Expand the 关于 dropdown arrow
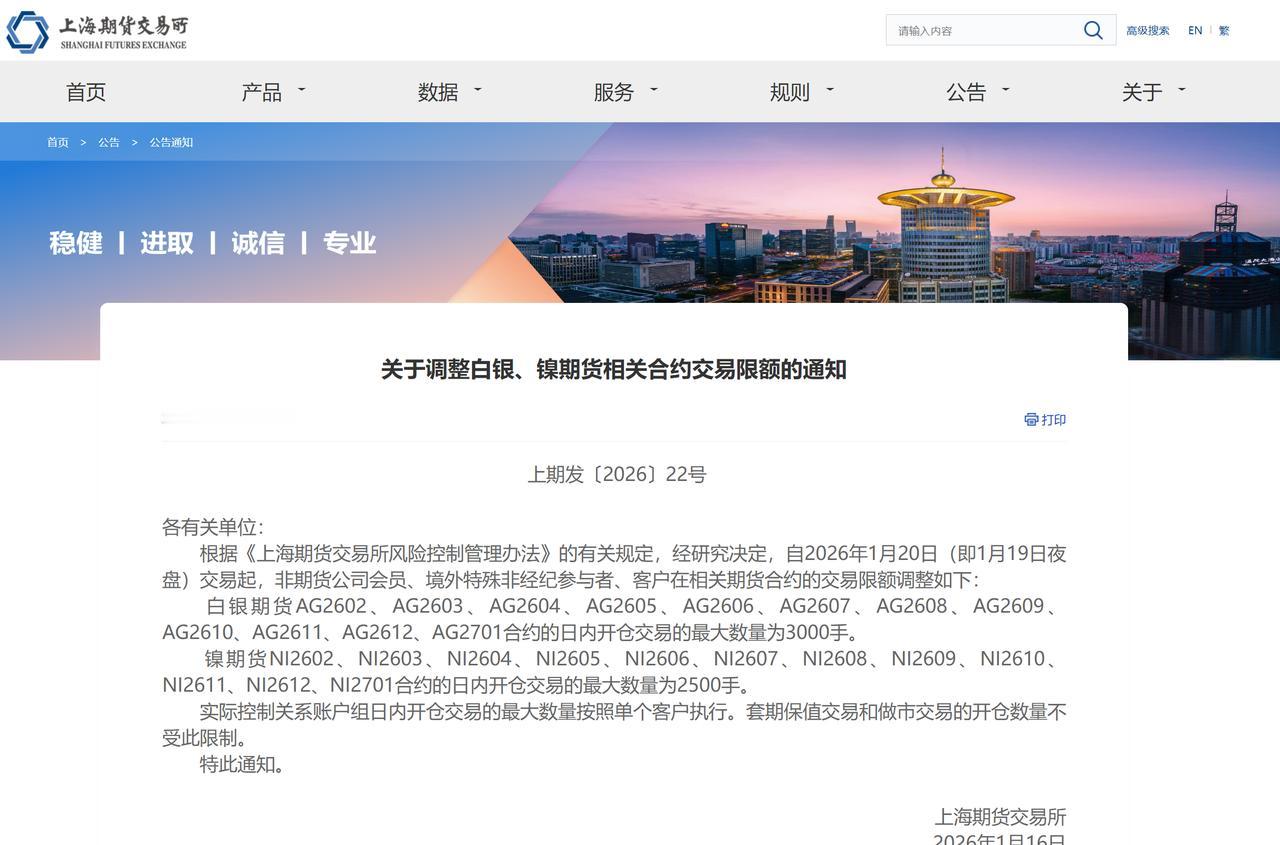Image resolution: width=1280 pixels, height=845 pixels. pyautogui.click(x=1181, y=92)
